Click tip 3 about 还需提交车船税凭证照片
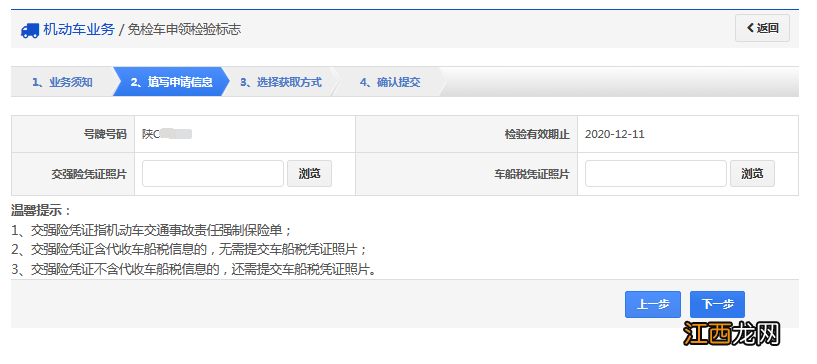The width and height of the screenshot is (817, 364). click(x=194, y=270)
